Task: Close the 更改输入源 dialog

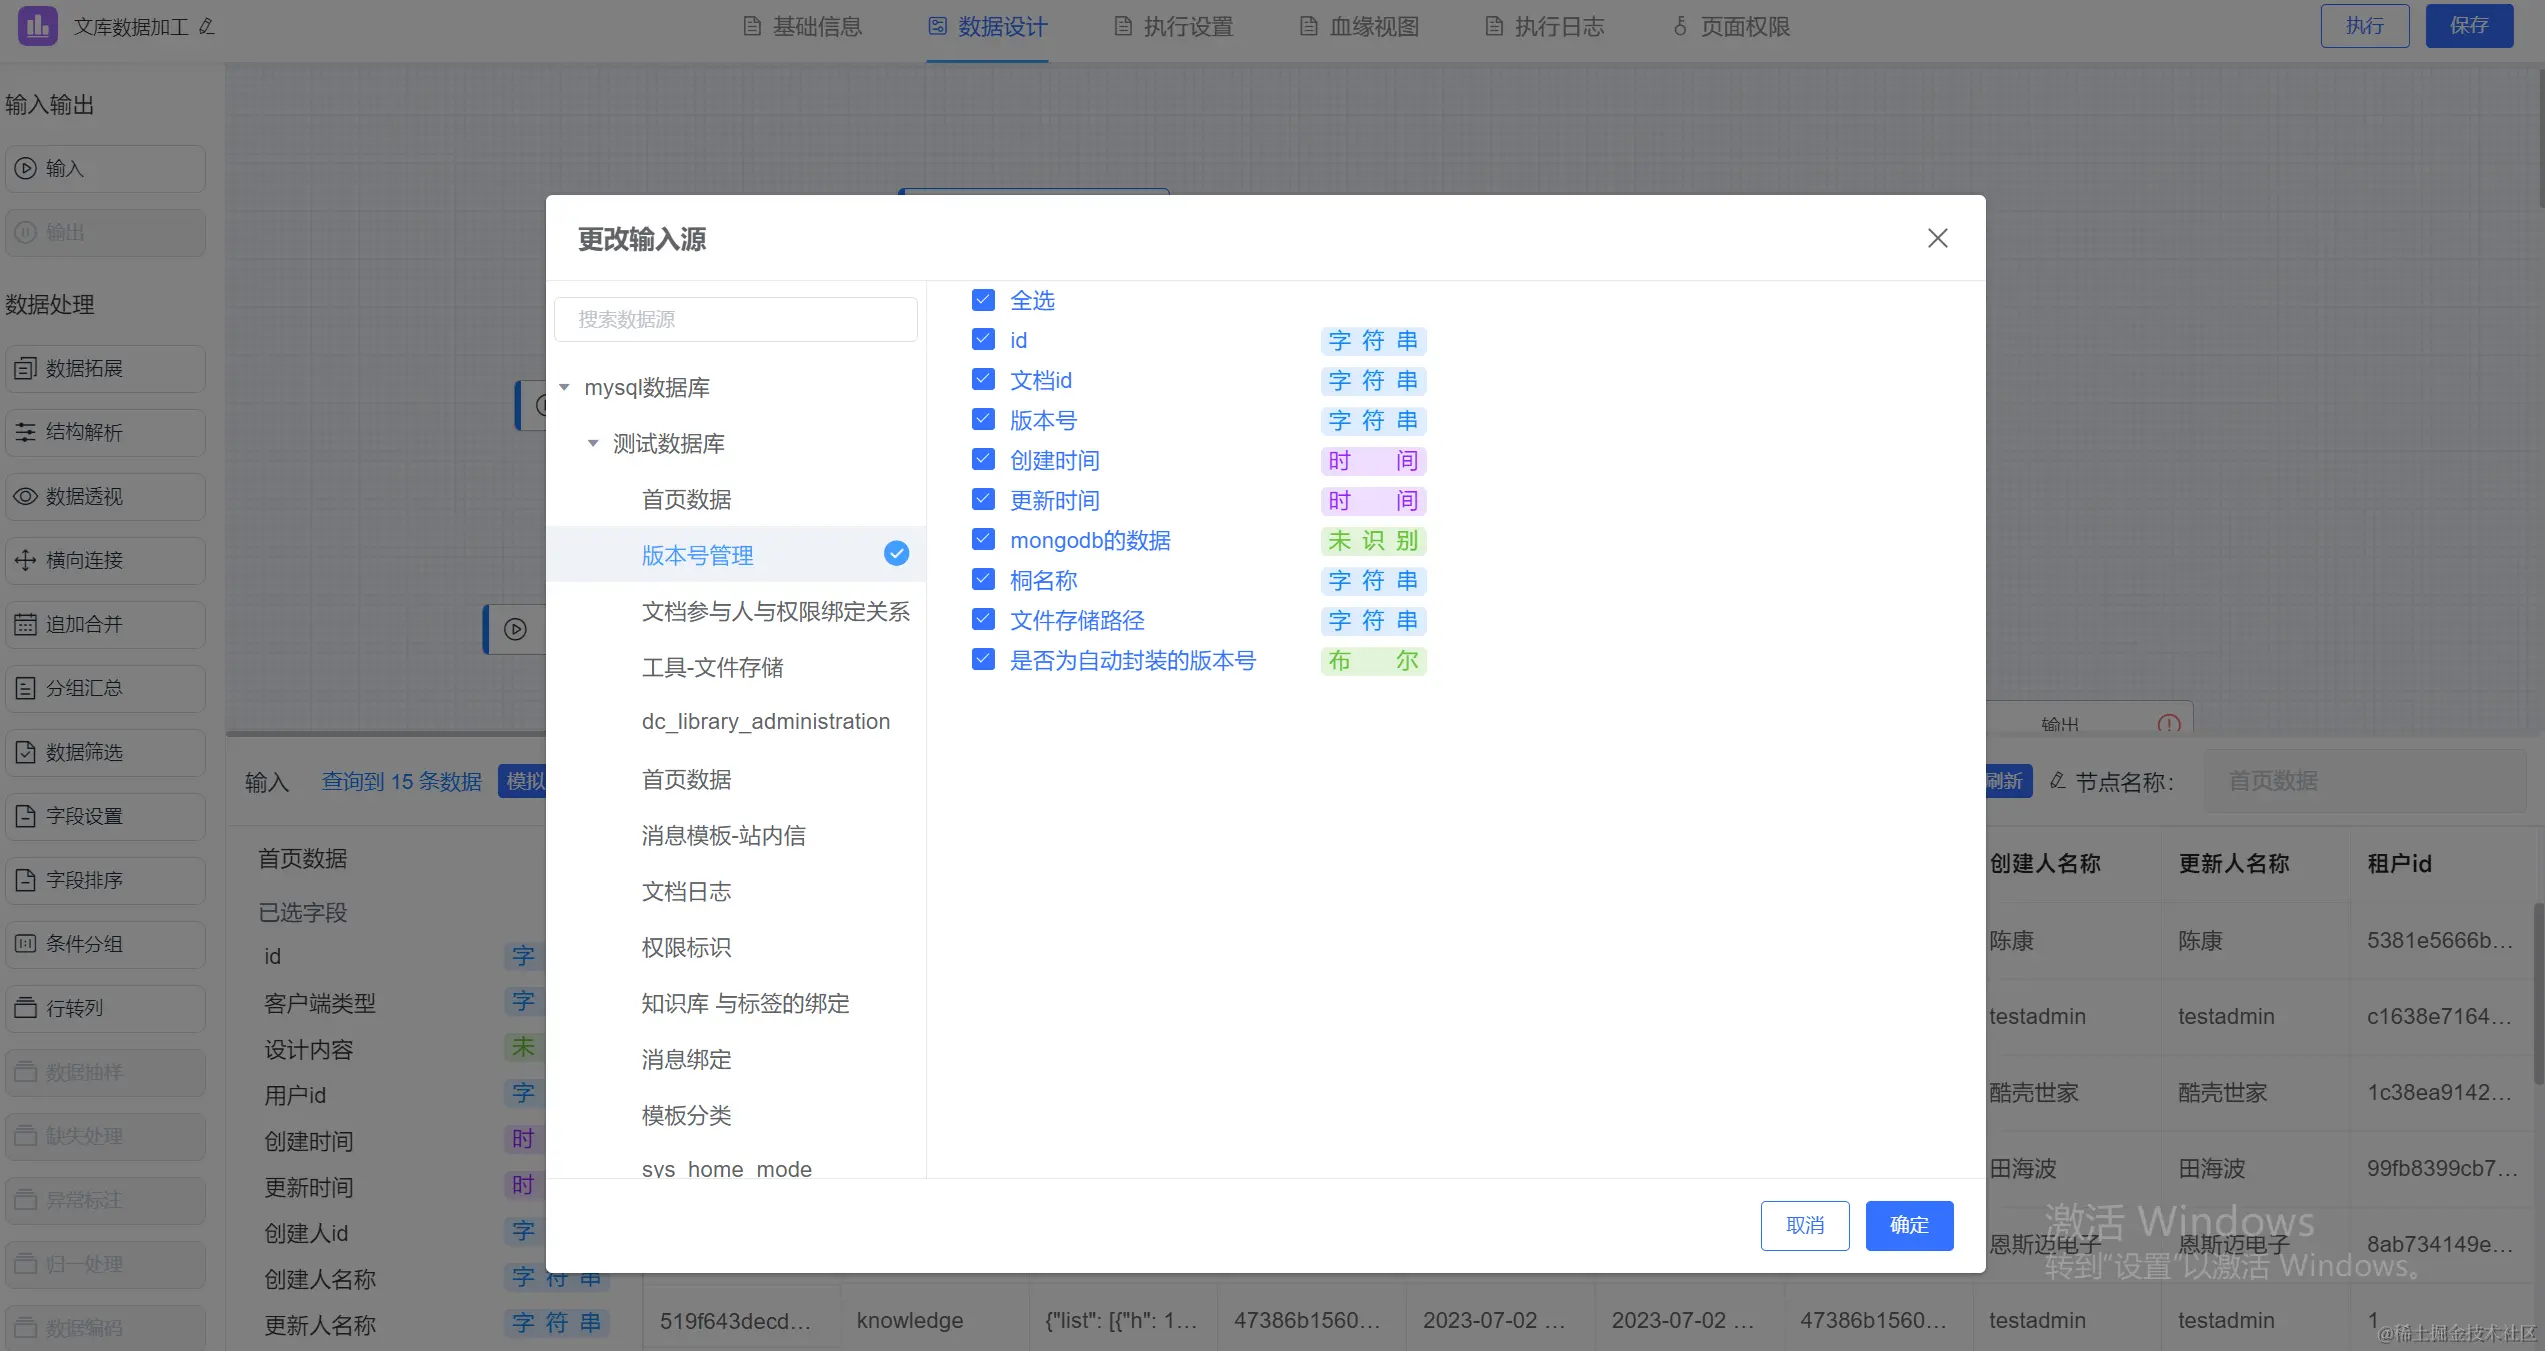Action: click(x=1937, y=238)
